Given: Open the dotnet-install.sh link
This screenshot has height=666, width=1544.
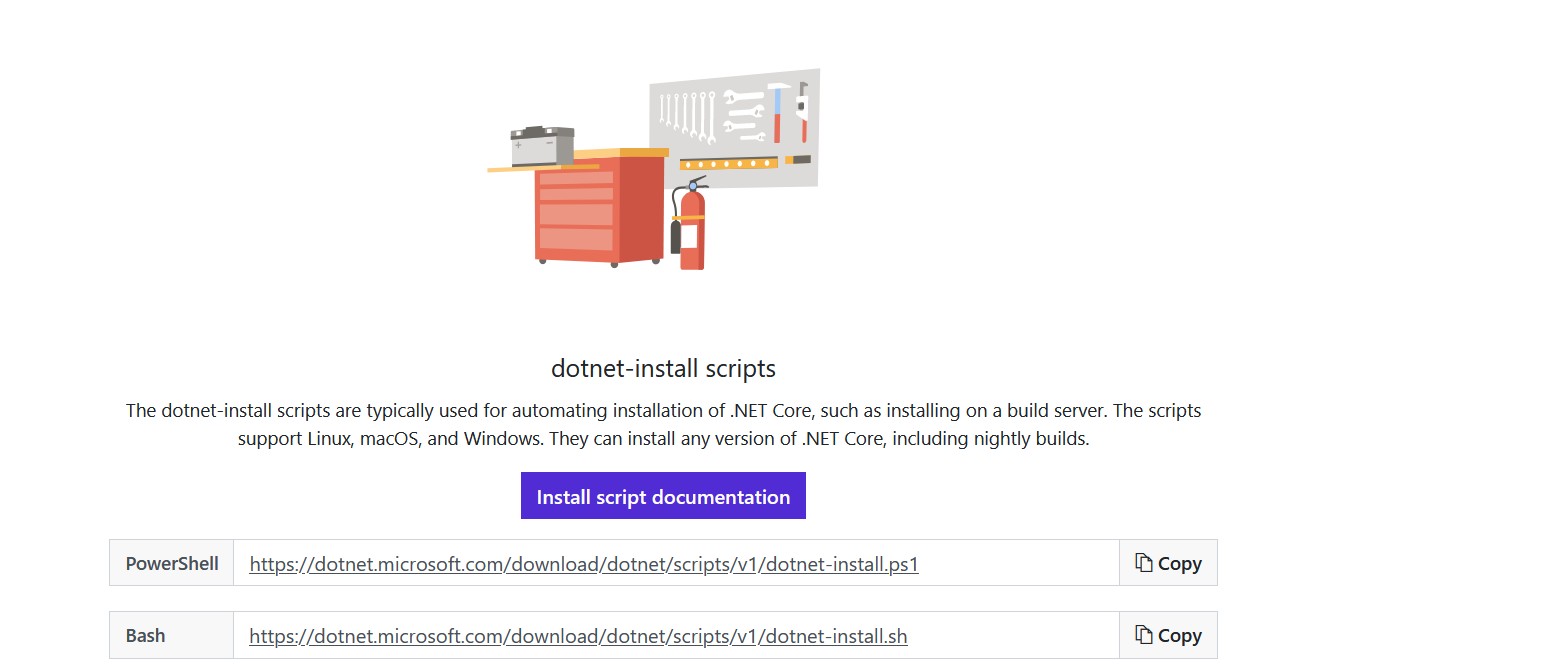Looking at the screenshot, I should tap(578, 636).
